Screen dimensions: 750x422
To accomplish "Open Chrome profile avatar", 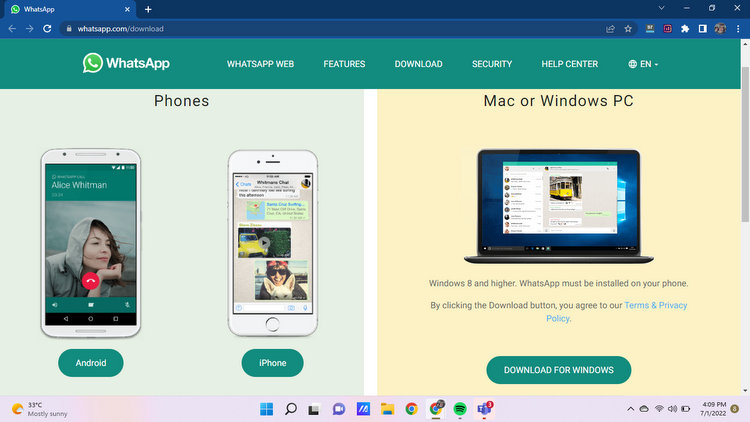I will [x=720, y=29].
